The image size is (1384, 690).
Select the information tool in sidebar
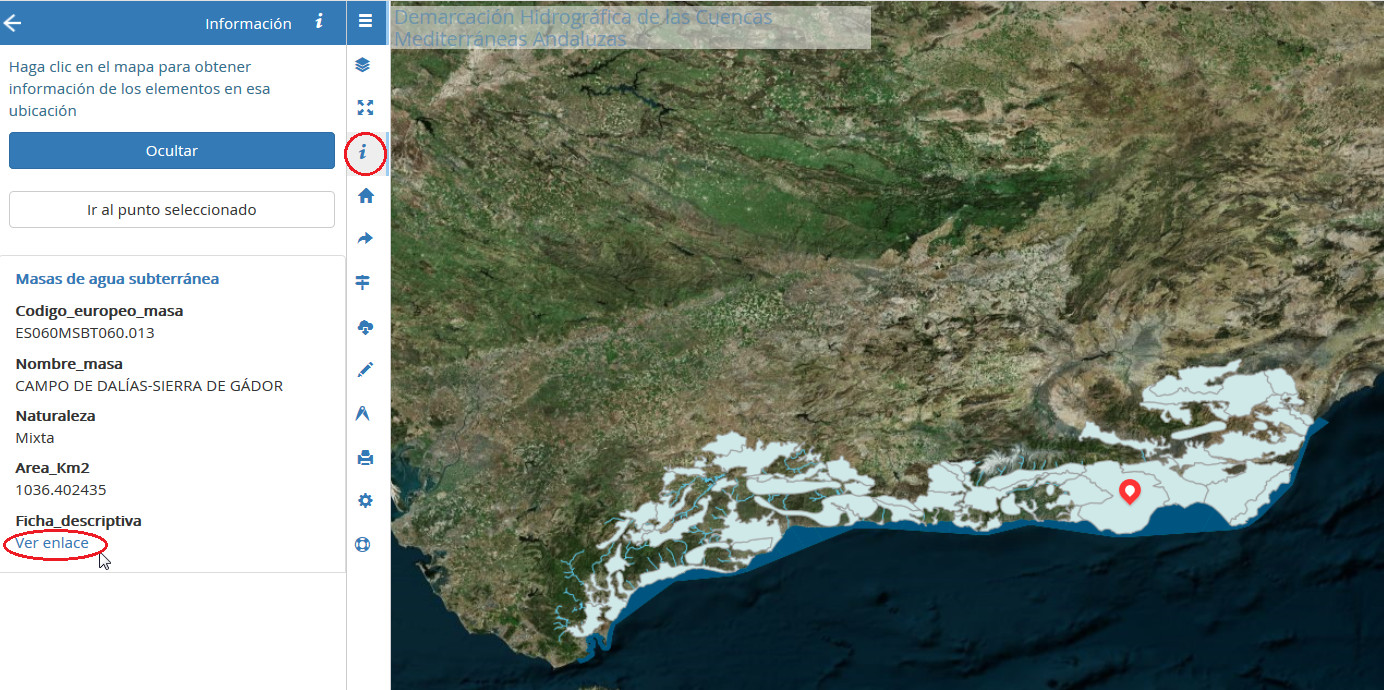364,153
